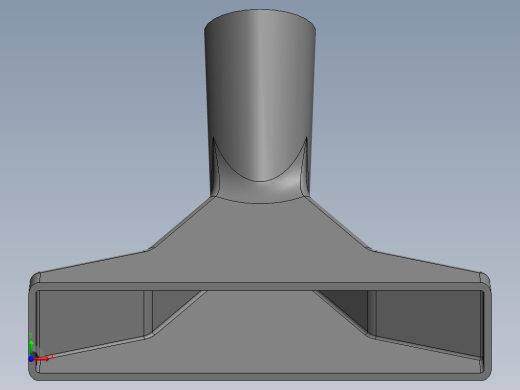Image resolution: width=520 pixels, height=390 pixels.
Task: Select the cylindrical hose tube surface
Action: (x=260, y=83)
